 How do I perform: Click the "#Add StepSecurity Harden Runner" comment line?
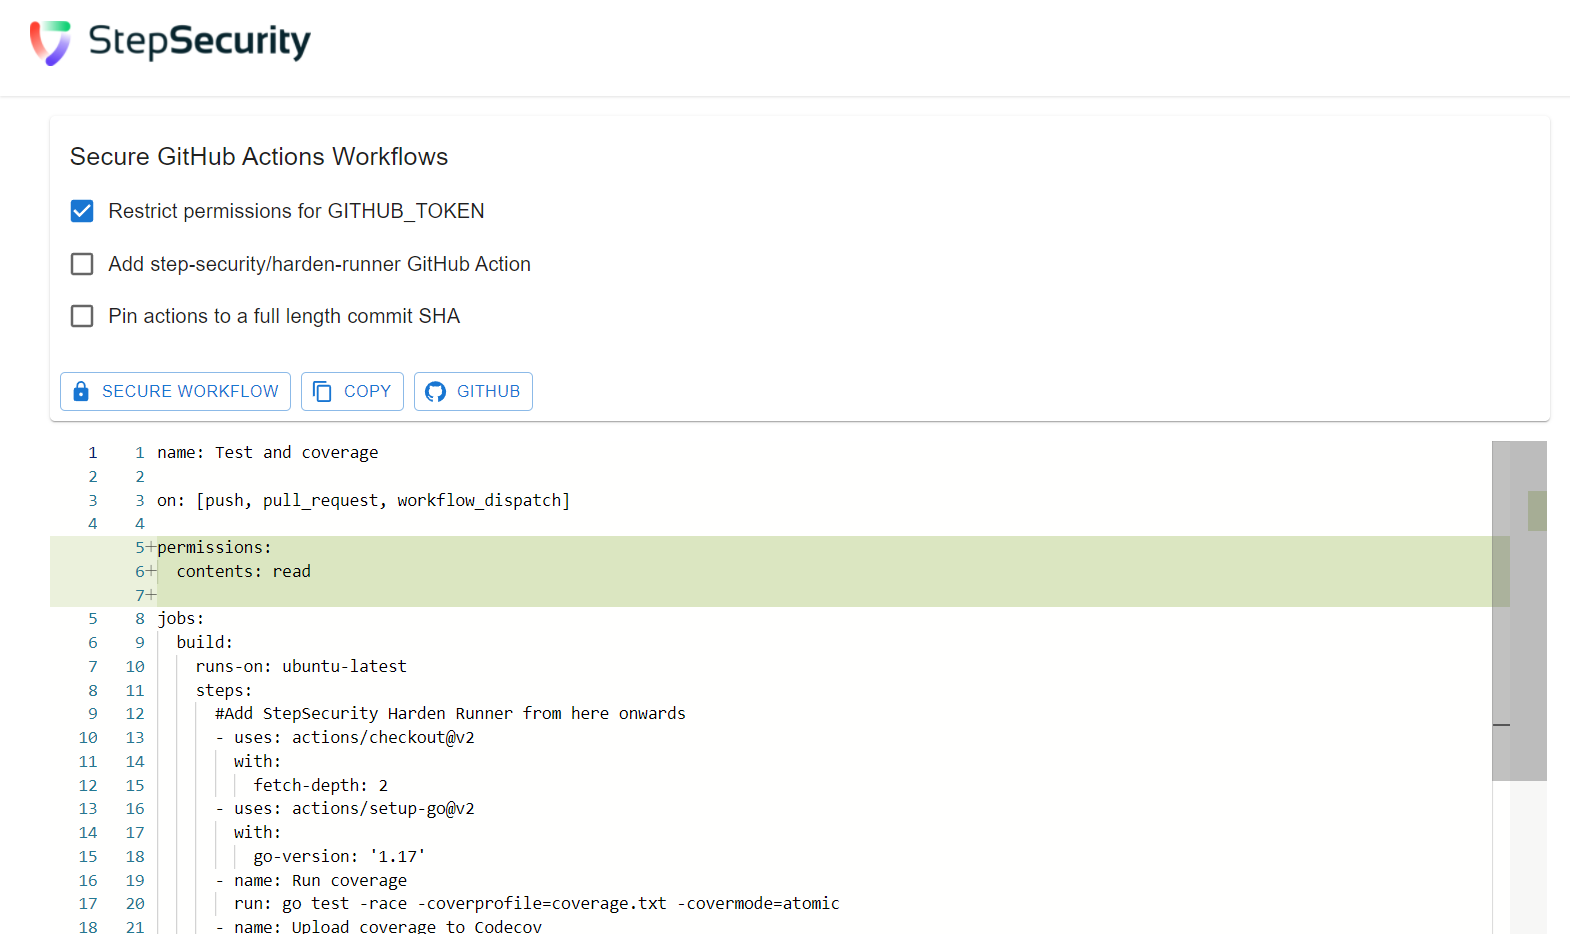[450, 713]
